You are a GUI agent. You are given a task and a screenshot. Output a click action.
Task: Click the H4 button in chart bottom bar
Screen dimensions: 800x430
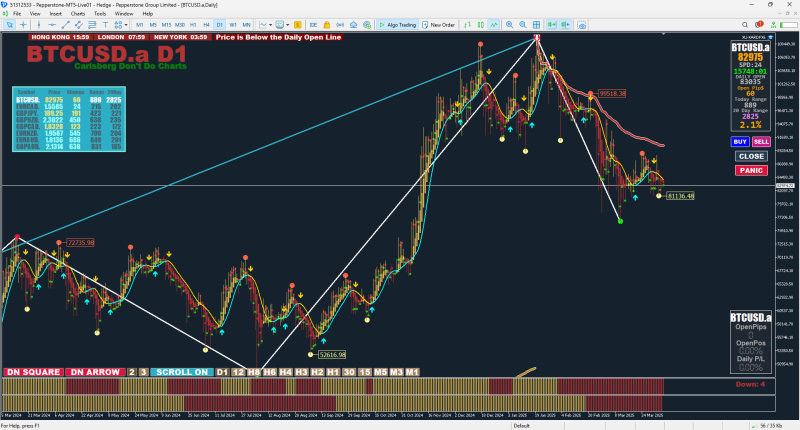[x=286, y=372]
